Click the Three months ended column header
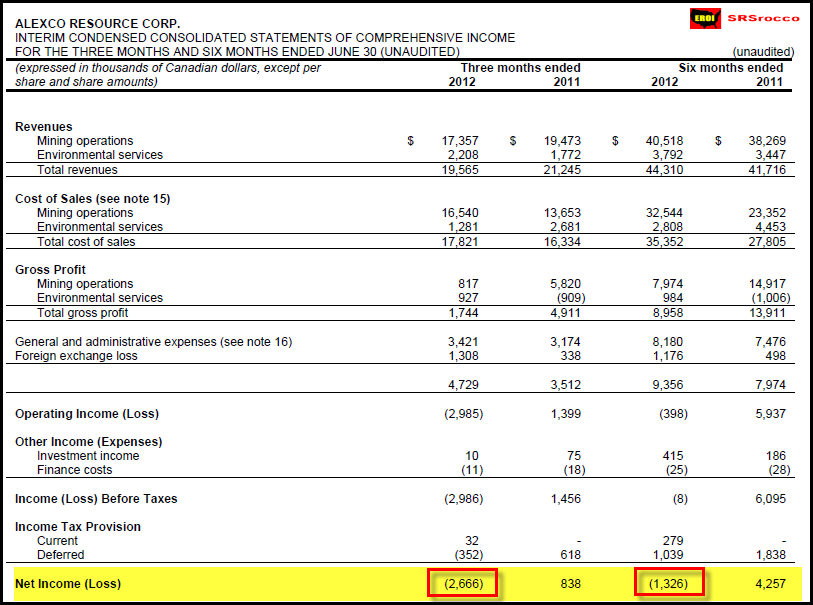 click(x=521, y=68)
